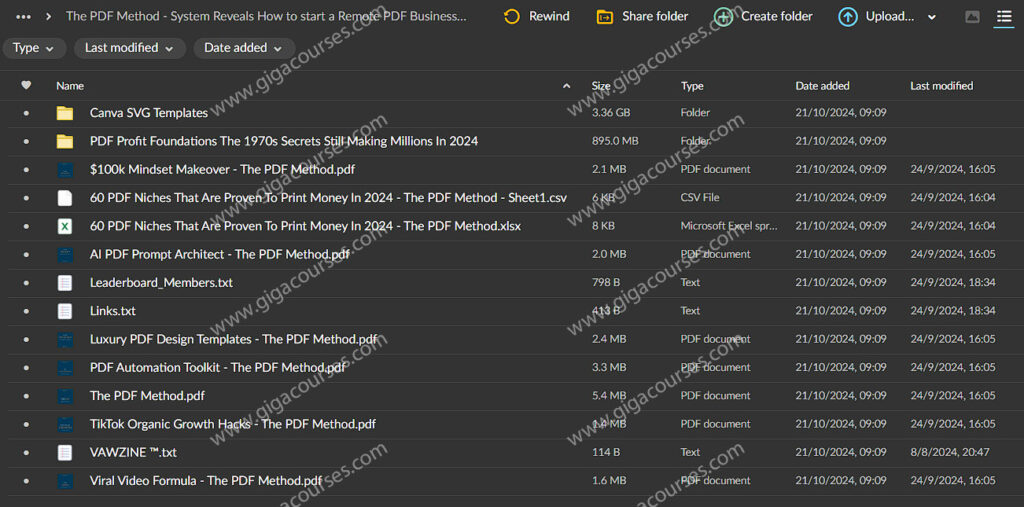
Task: Toggle favourite dot for PDF Profit Foundations folder
Action: pos(26,141)
